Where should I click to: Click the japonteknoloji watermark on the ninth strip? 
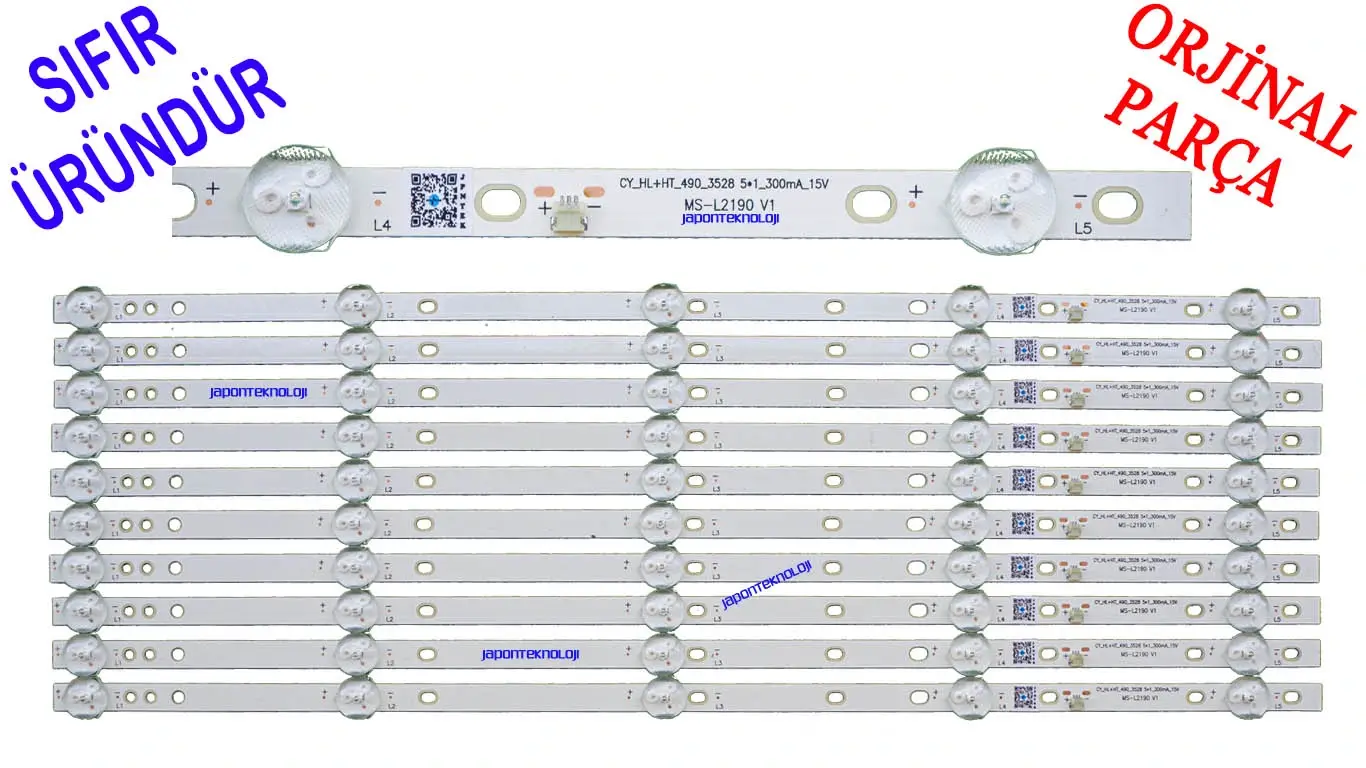coord(530,654)
